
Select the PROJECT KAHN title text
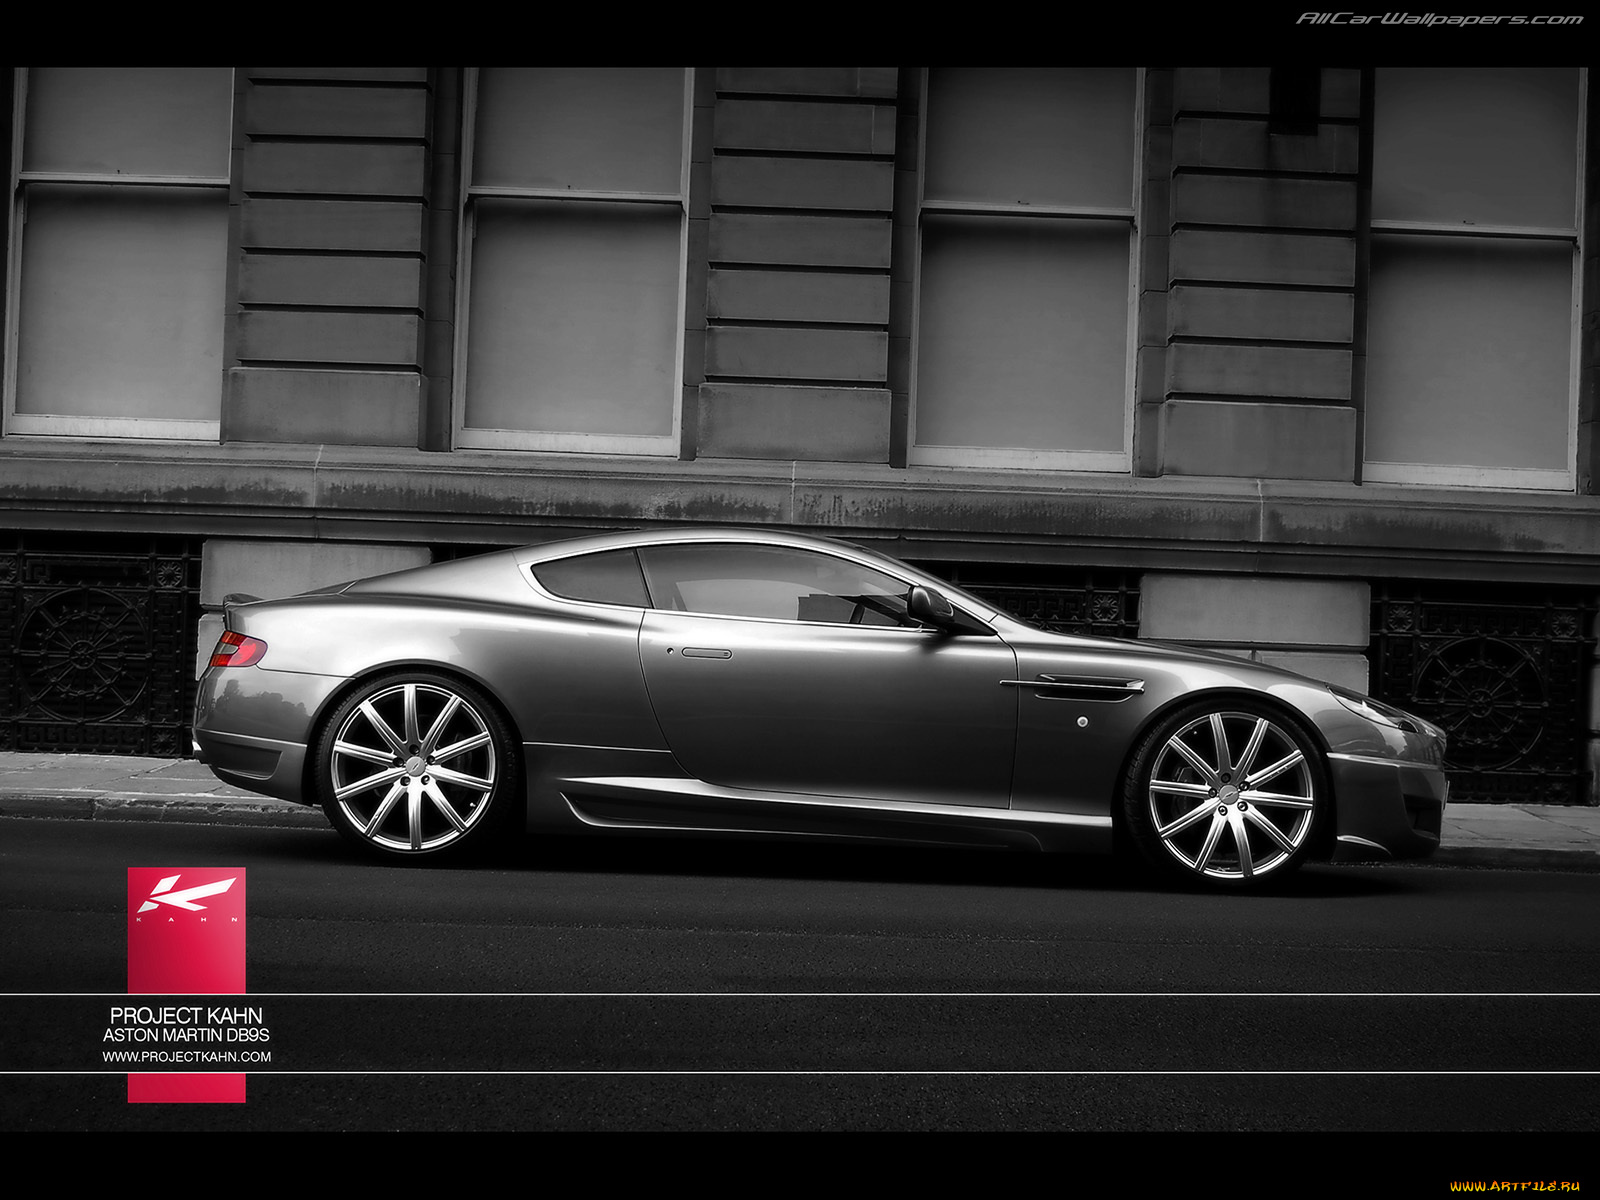[x=186, y=1016]
